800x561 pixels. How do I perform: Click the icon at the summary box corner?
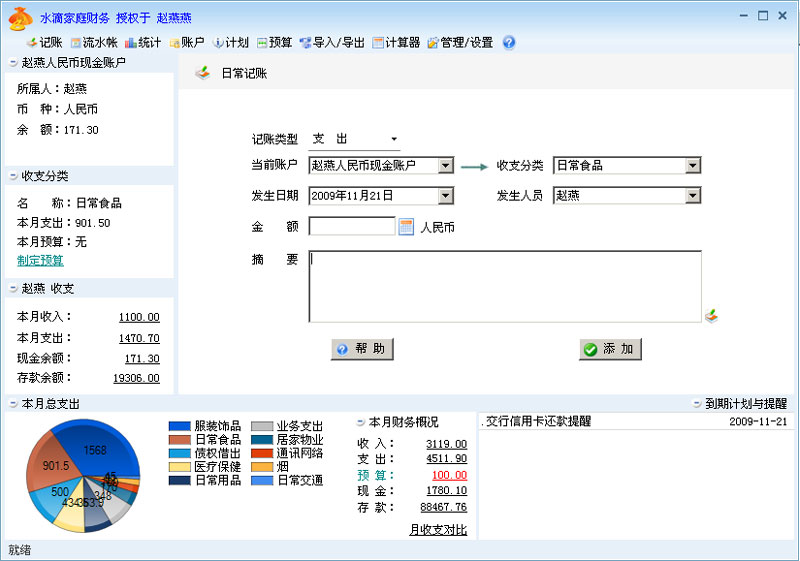(712, 316)
